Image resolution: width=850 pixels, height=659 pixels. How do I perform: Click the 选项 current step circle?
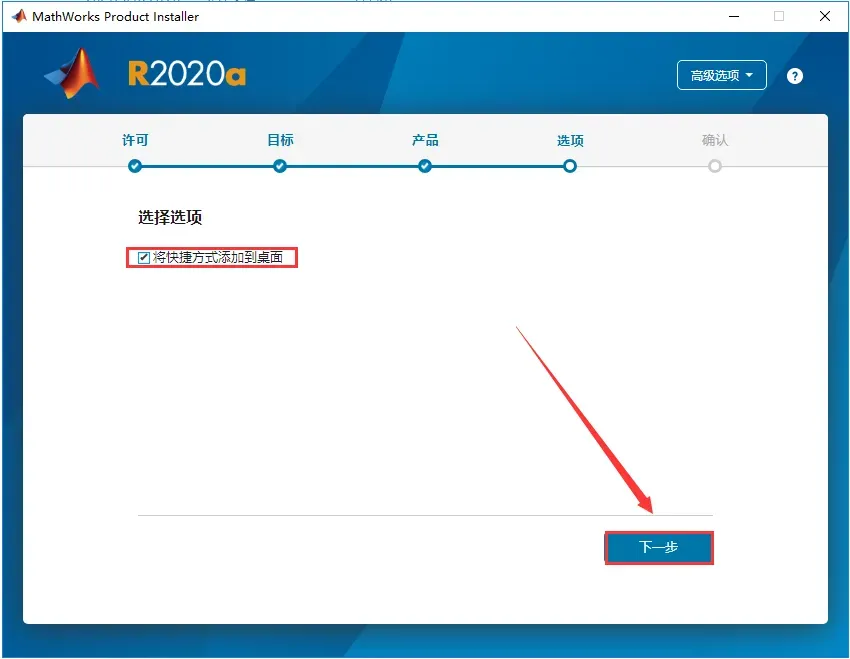pyautogui.click(x=570, y=166)
